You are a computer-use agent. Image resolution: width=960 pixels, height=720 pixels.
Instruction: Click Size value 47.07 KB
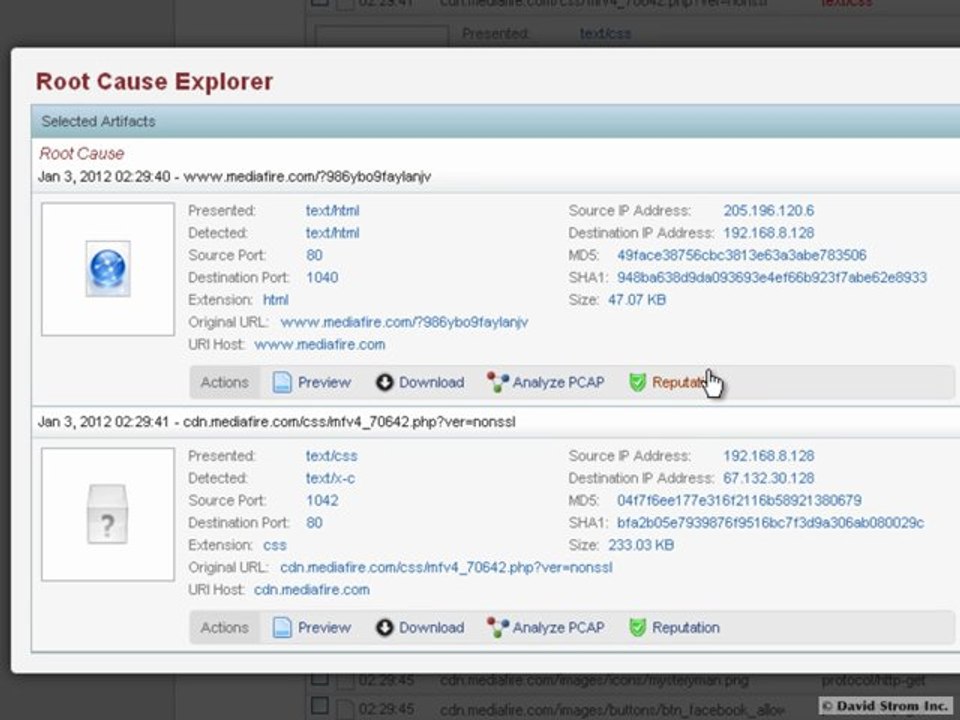[x=637, y=300]
